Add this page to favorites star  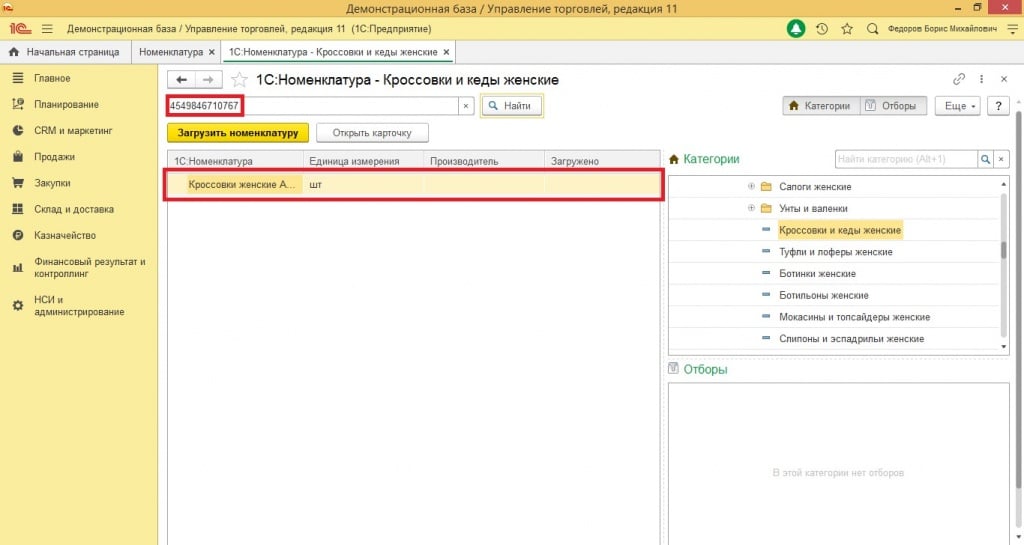click(239, 80)
